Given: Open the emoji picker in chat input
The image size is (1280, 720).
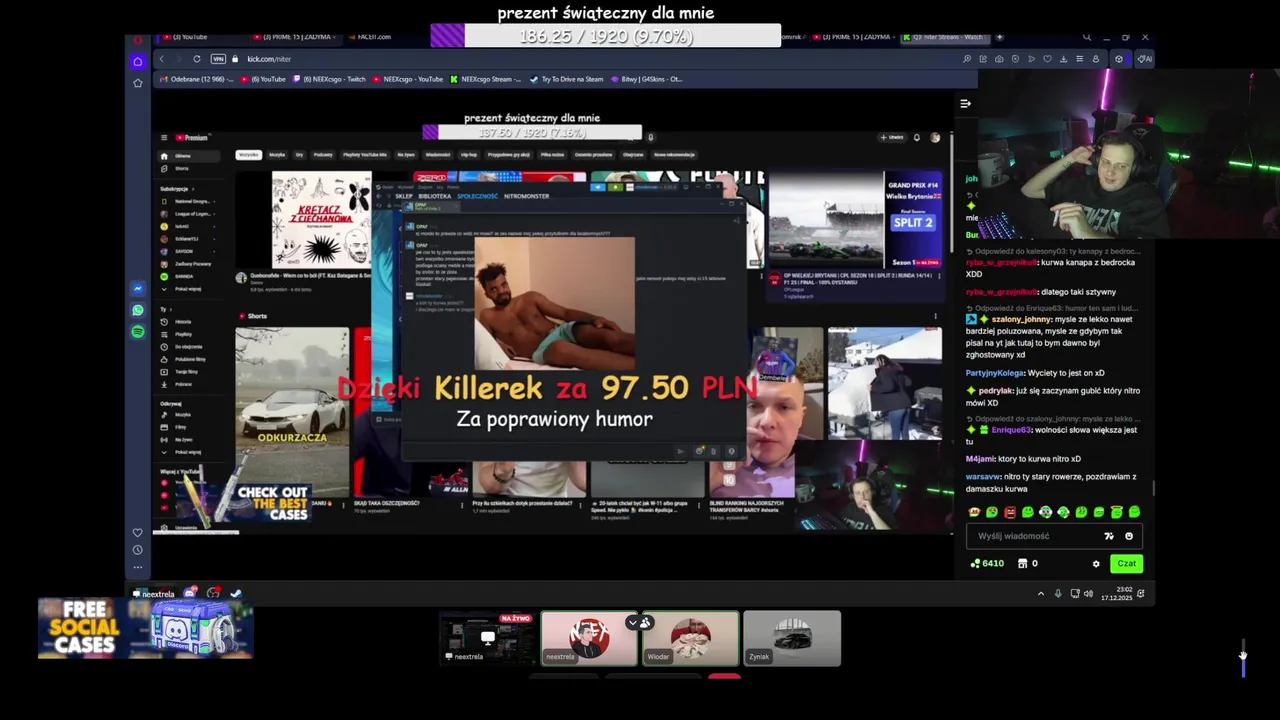Looking at the screenshot, I should pyautogui.click(x=1129, y=536).
